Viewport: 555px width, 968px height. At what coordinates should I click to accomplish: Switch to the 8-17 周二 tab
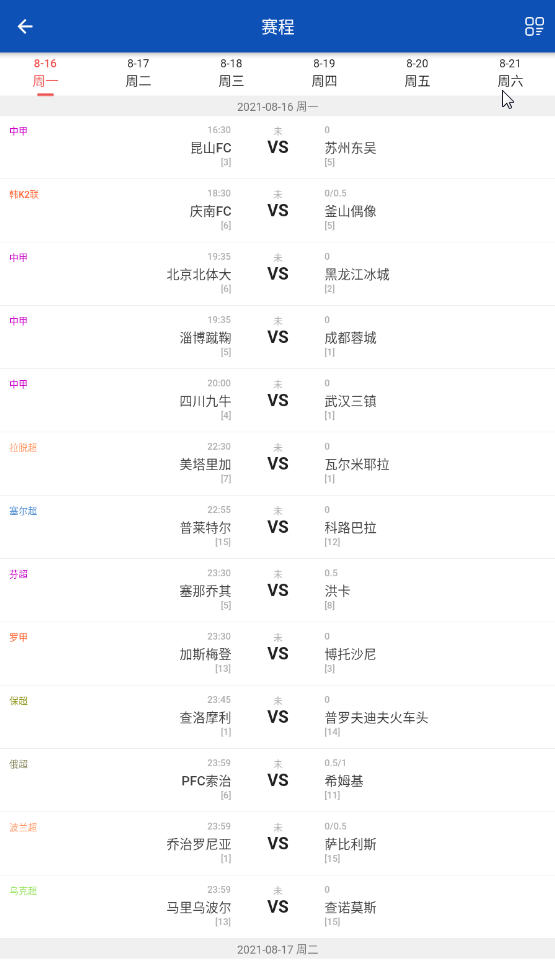[138, 73]
